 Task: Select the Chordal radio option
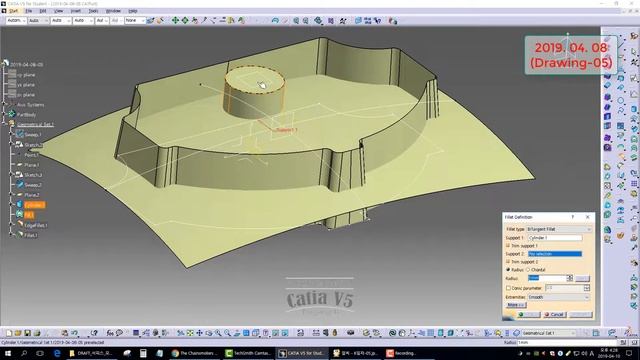point(528,270)
